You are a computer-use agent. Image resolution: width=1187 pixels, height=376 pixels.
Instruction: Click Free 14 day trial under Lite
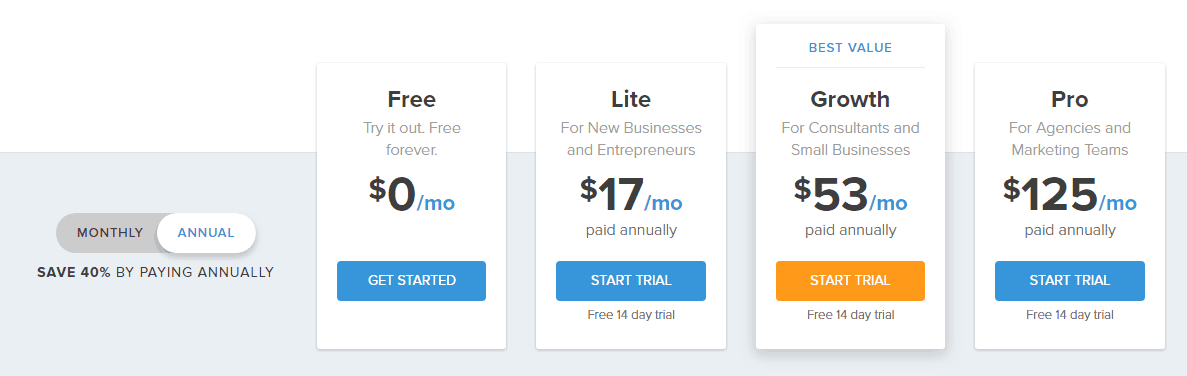[631, 315]
